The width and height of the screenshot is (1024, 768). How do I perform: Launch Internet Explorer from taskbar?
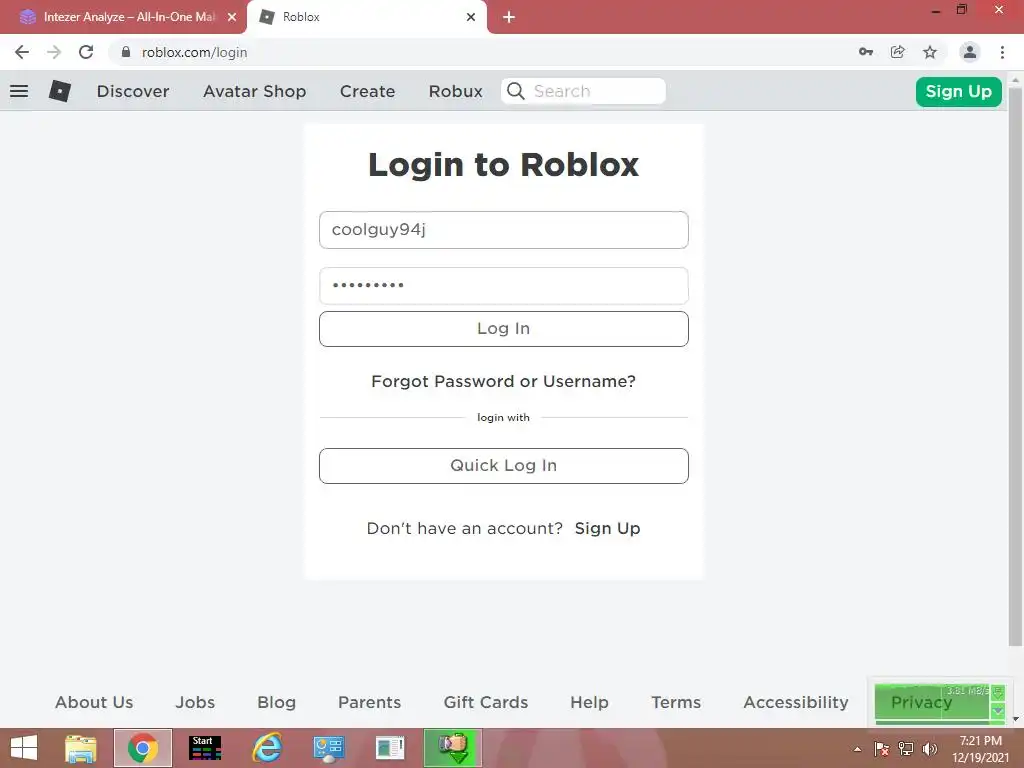click(267, 748)
